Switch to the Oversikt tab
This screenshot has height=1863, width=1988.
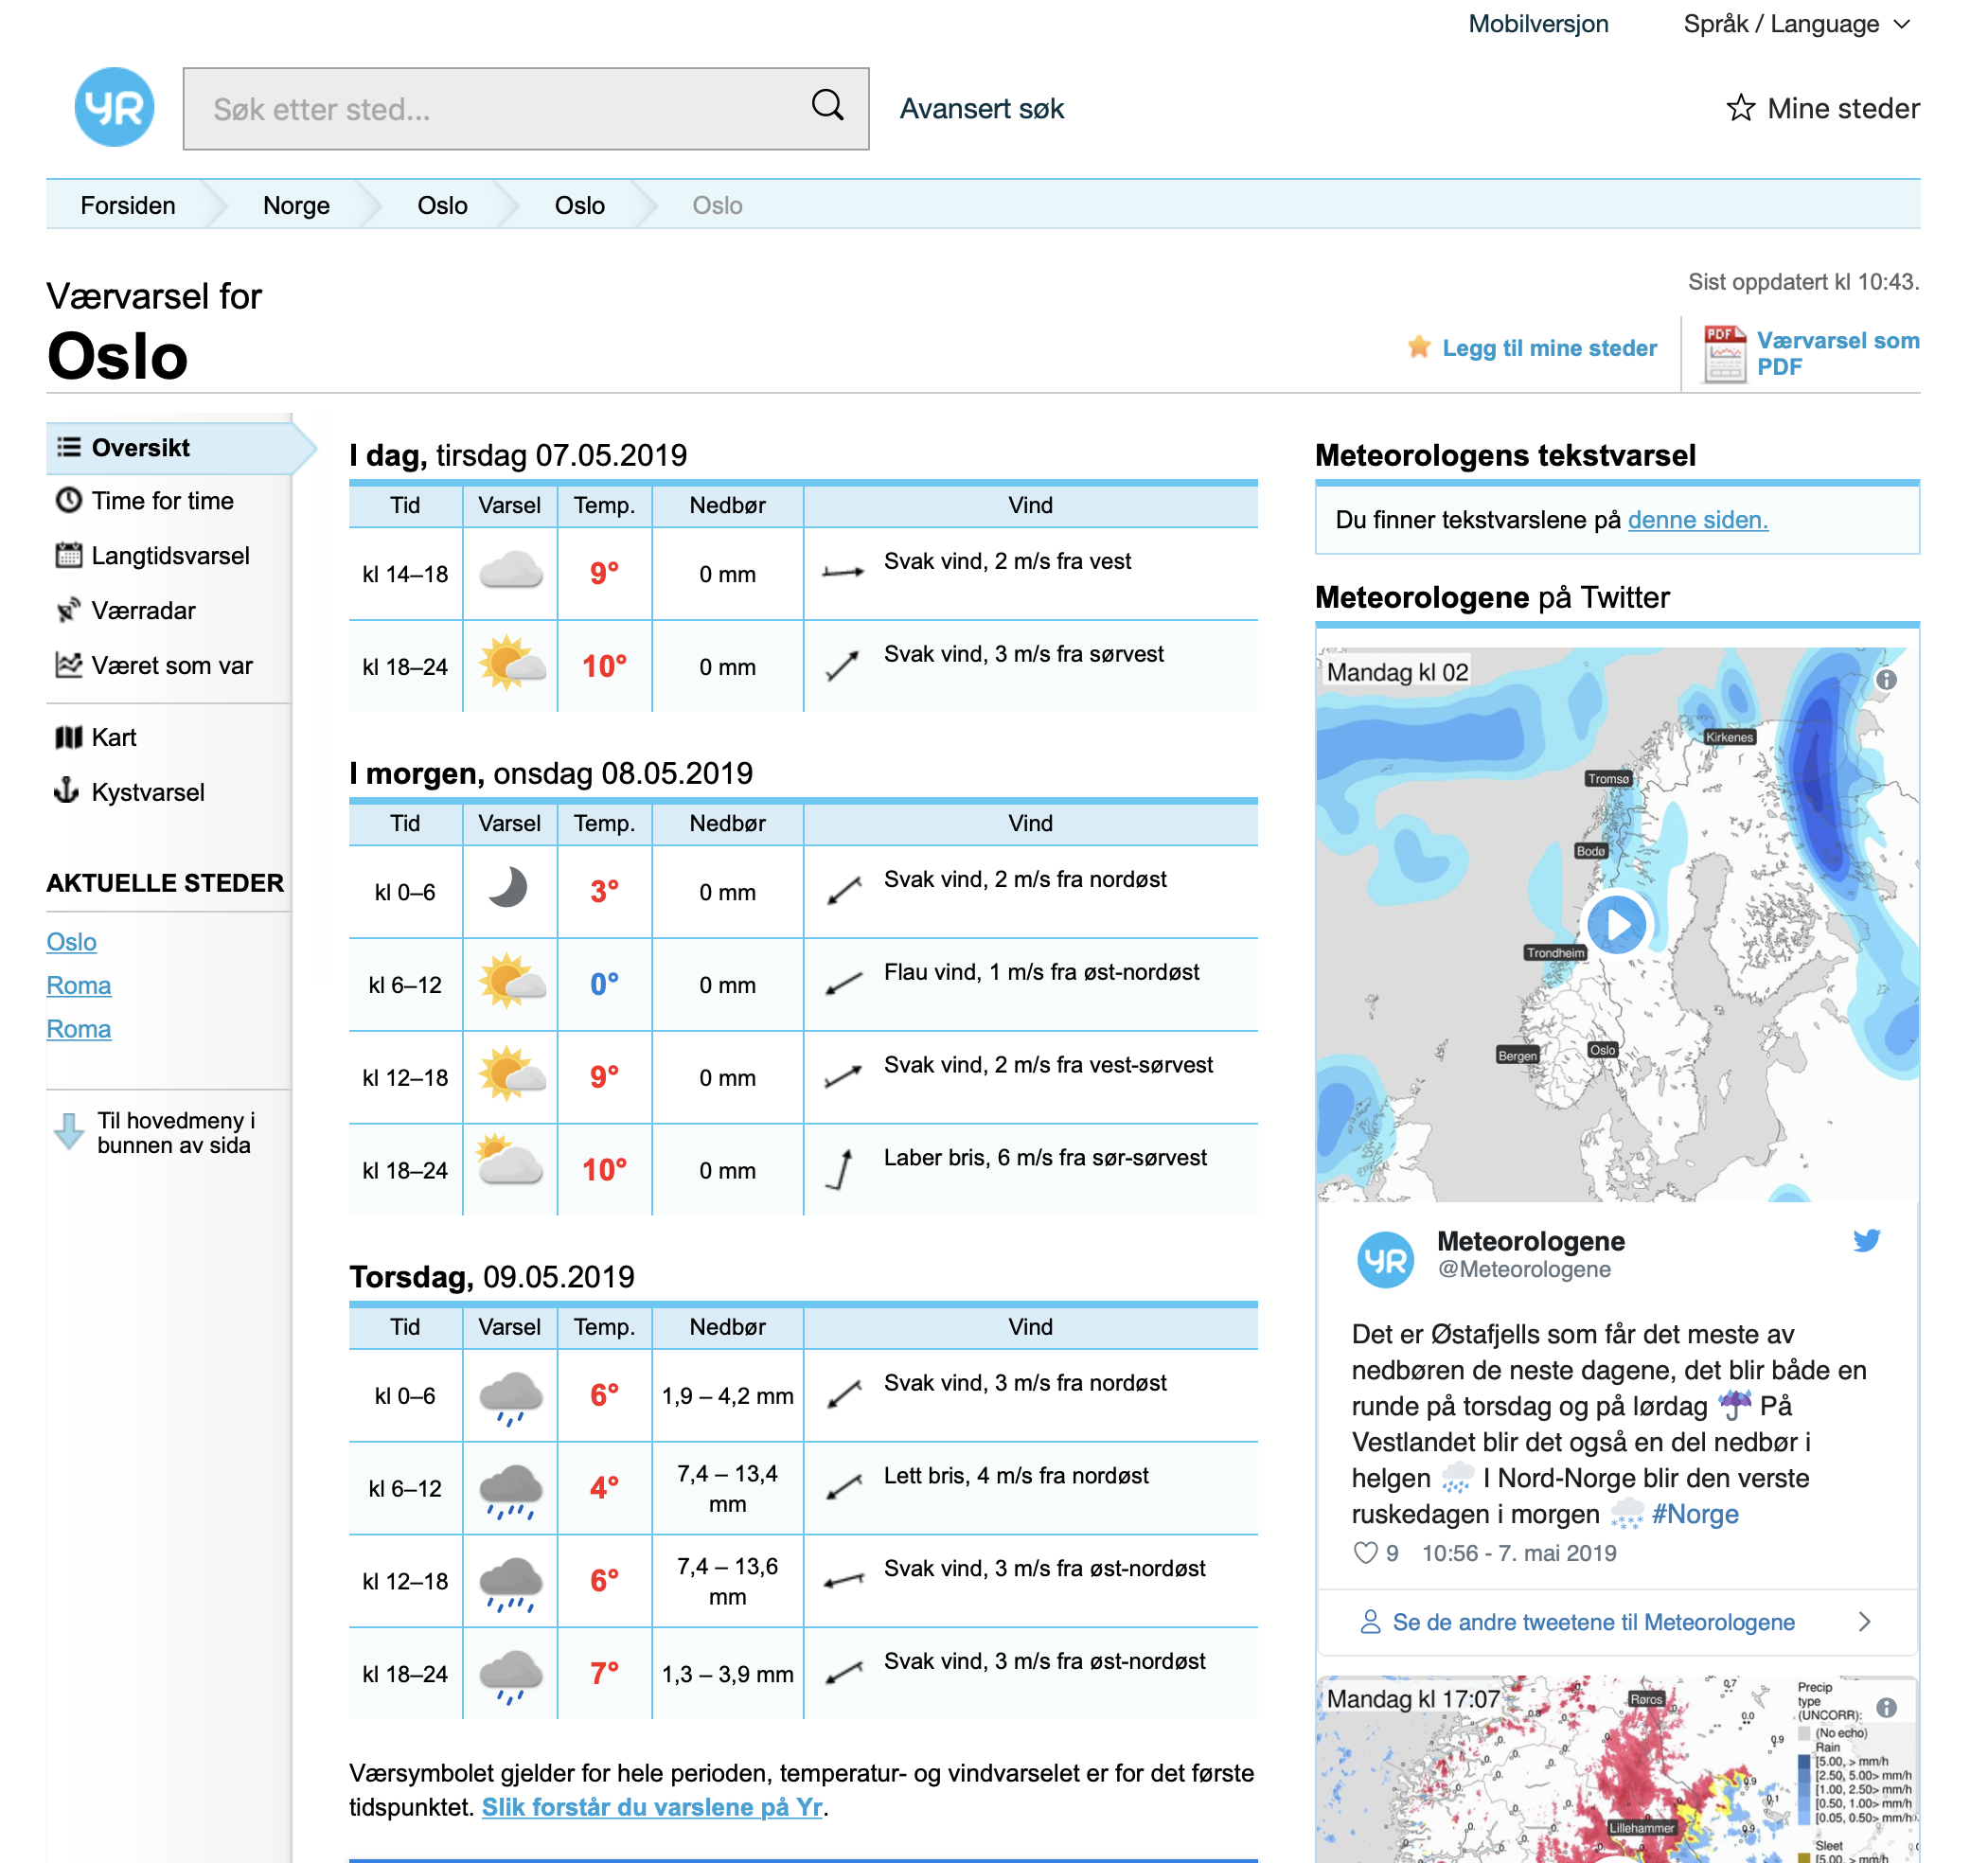(x=140, y=447)
